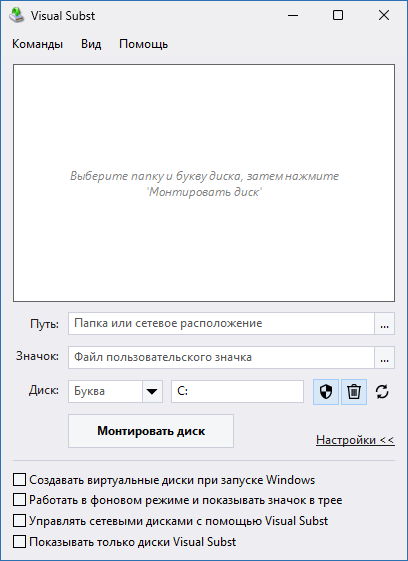The height and width of the screenshot is (561, 408).
Task: Open the Вид menu
Action: [x=91, y=44]
